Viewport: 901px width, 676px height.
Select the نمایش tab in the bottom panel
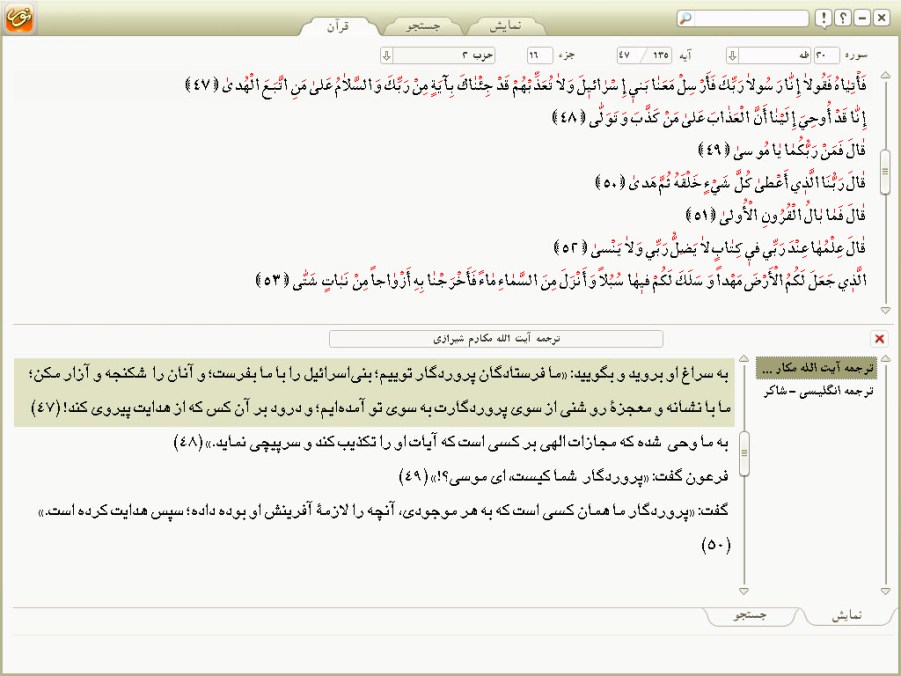coord(847,616)
